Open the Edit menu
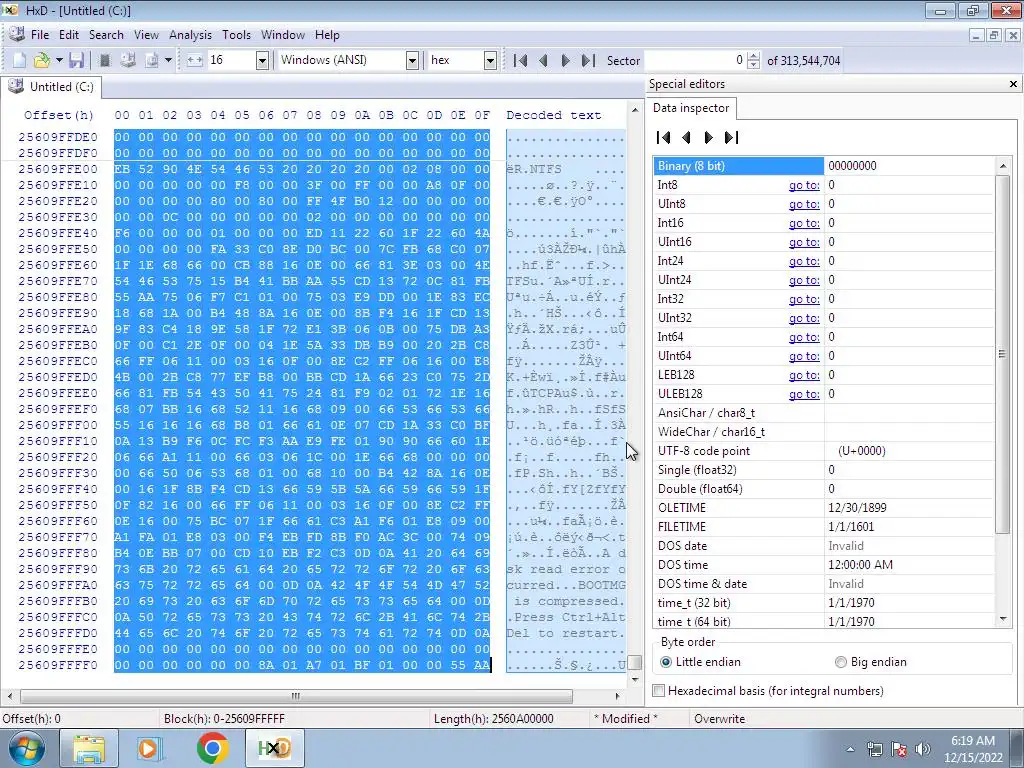 [x=69, y=35]
